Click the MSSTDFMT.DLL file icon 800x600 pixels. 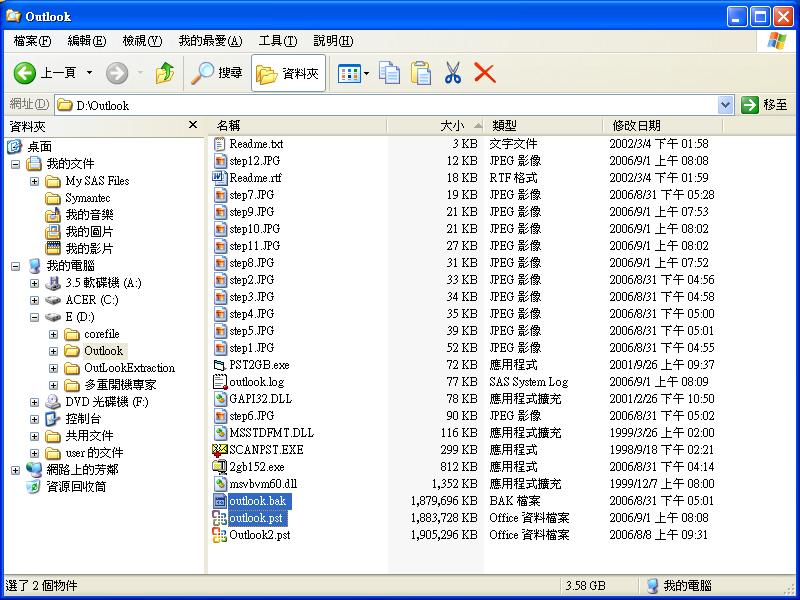tap(220, 433)
